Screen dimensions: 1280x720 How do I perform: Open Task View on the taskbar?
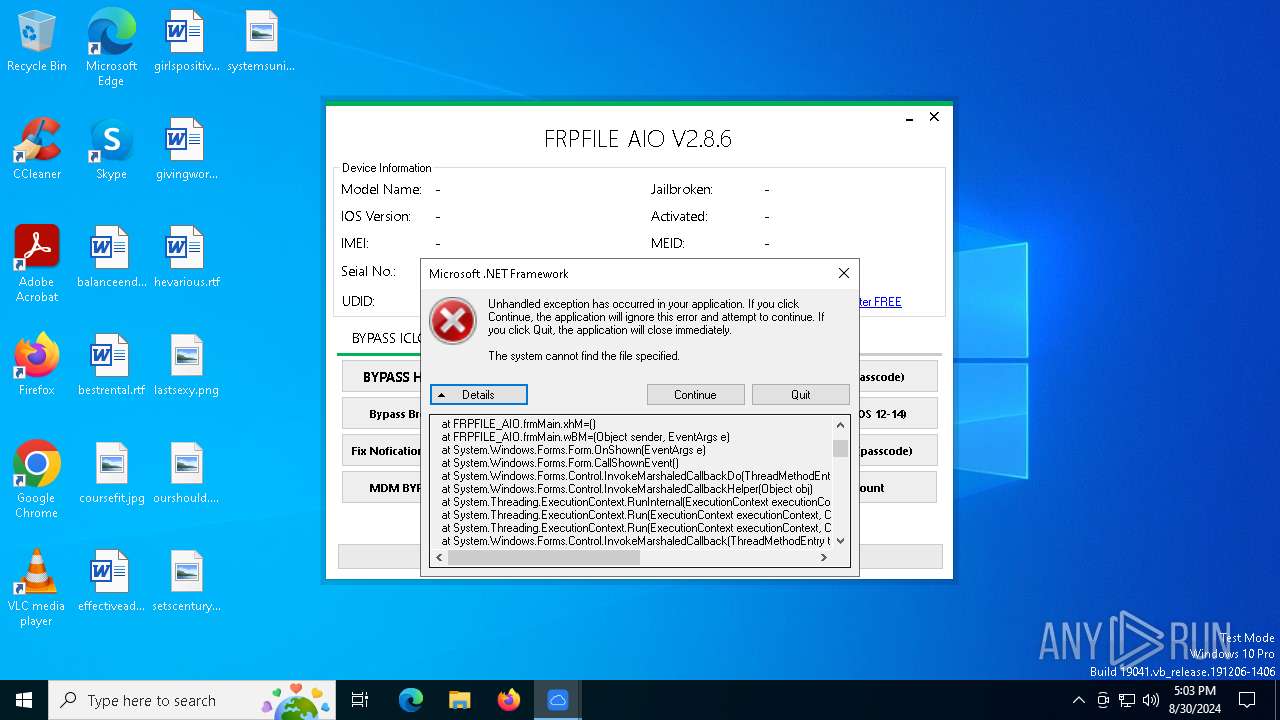click(360, 700)
